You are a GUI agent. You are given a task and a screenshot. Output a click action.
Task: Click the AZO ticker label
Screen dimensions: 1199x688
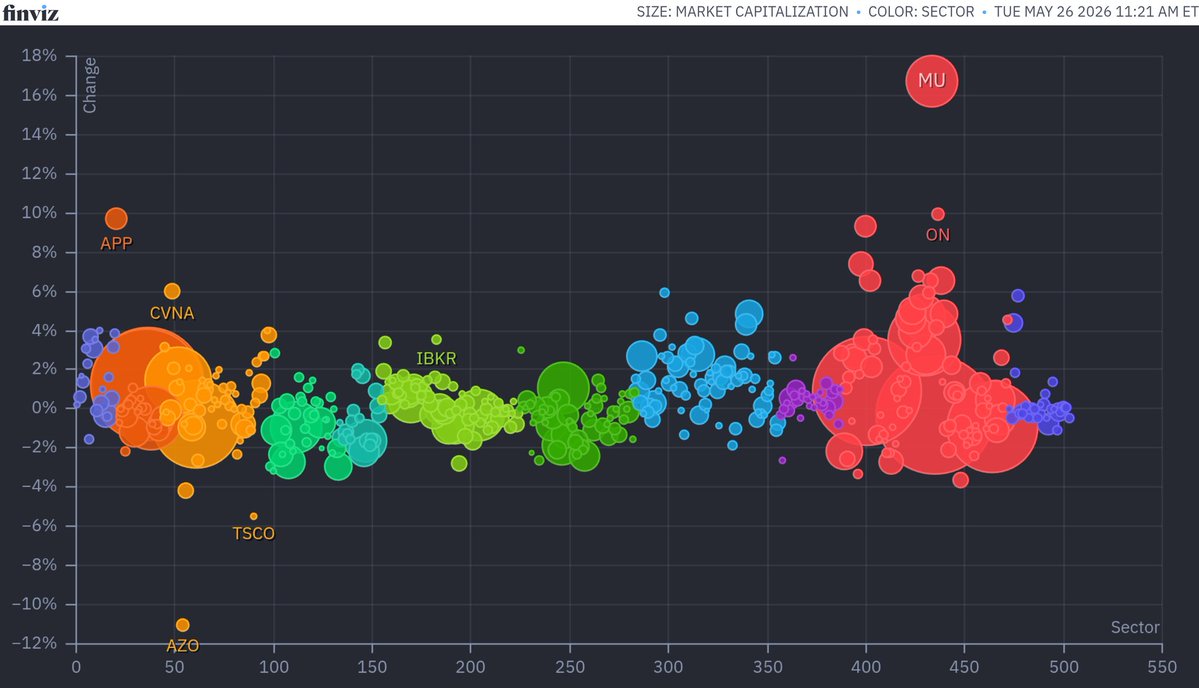[x=182, y=645]
